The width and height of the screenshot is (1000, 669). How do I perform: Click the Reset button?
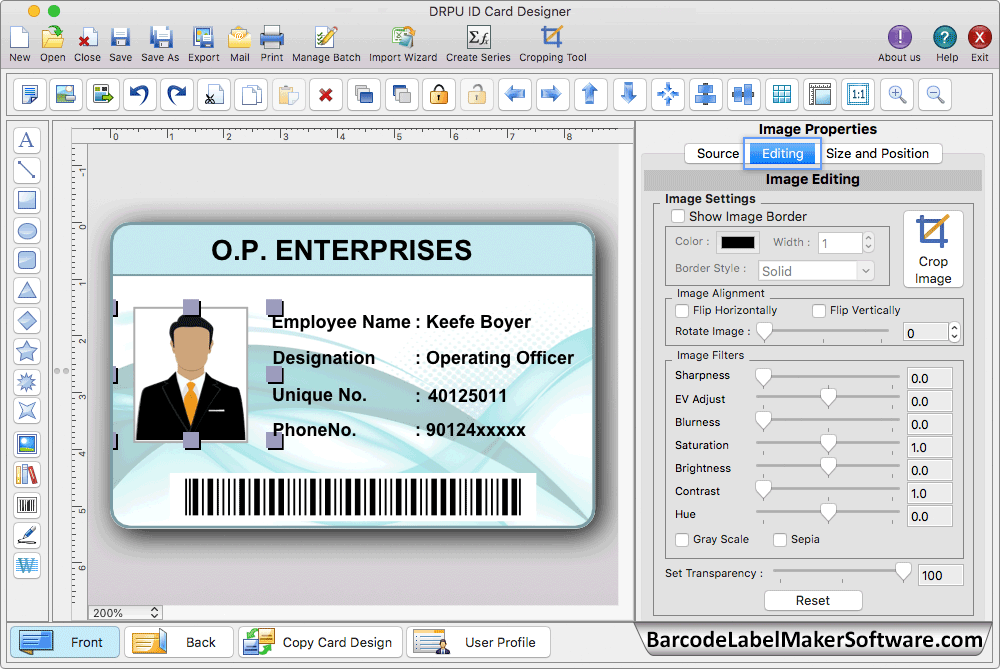(x=813, y=601)
